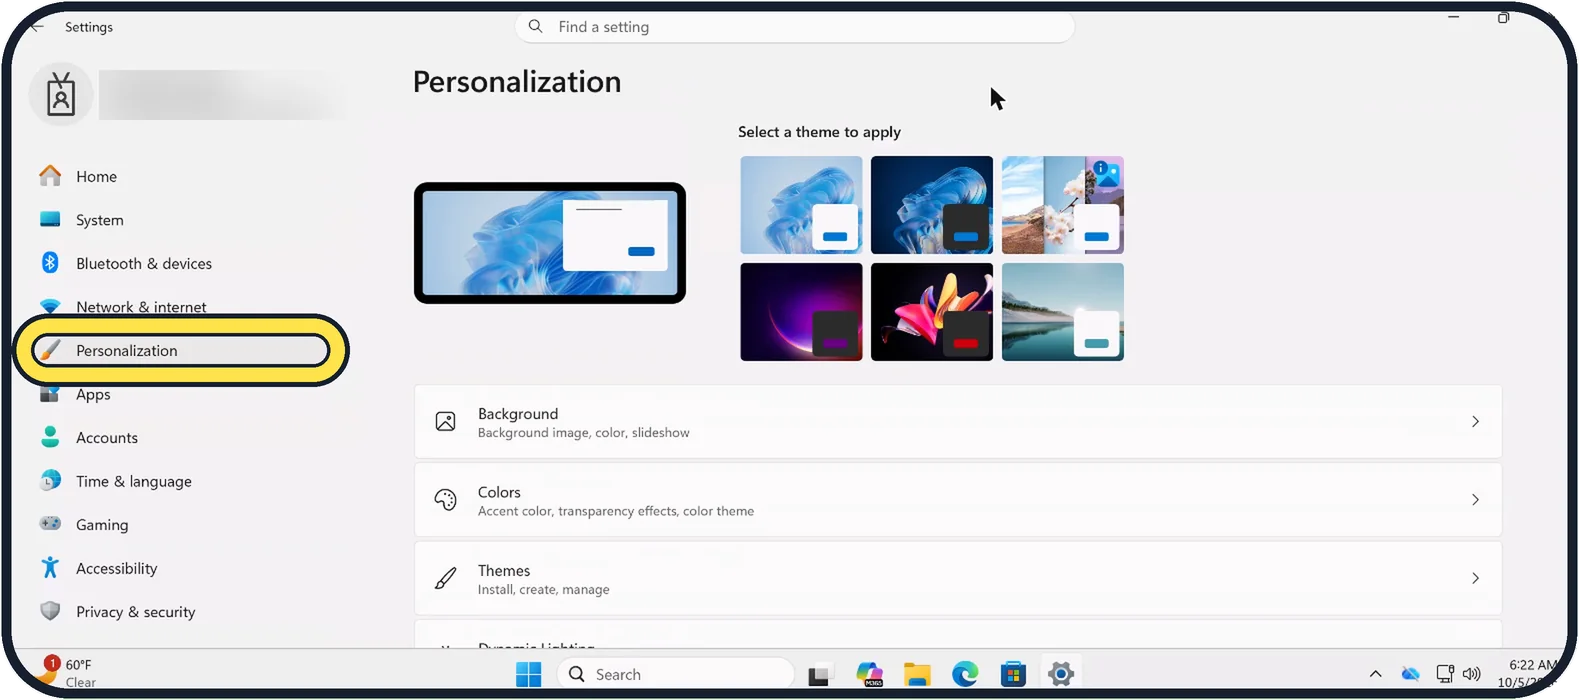1579x700 pixels.
Task: Open the clock and date flyout
Action: click(1530, 674)
